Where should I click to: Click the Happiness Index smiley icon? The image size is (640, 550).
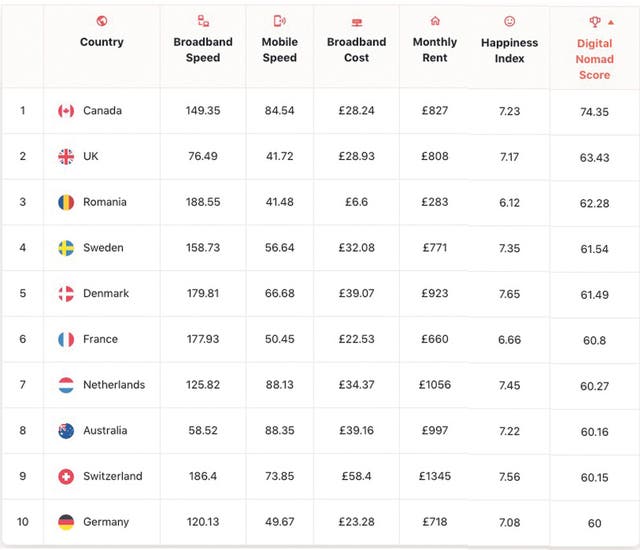point(509,21)
